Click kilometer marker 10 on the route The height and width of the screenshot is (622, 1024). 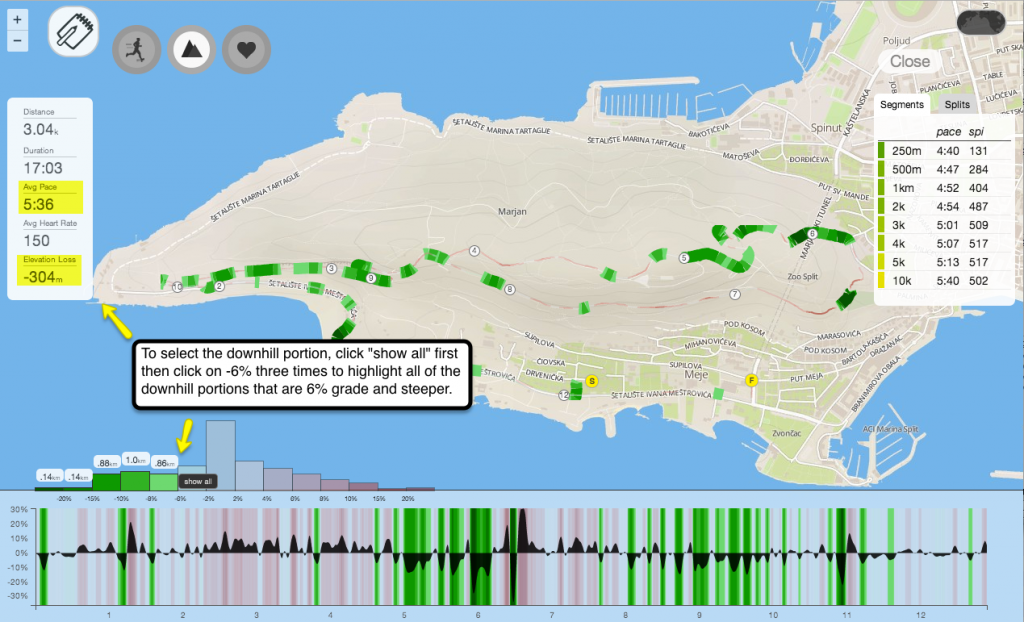tap(177, 287)
